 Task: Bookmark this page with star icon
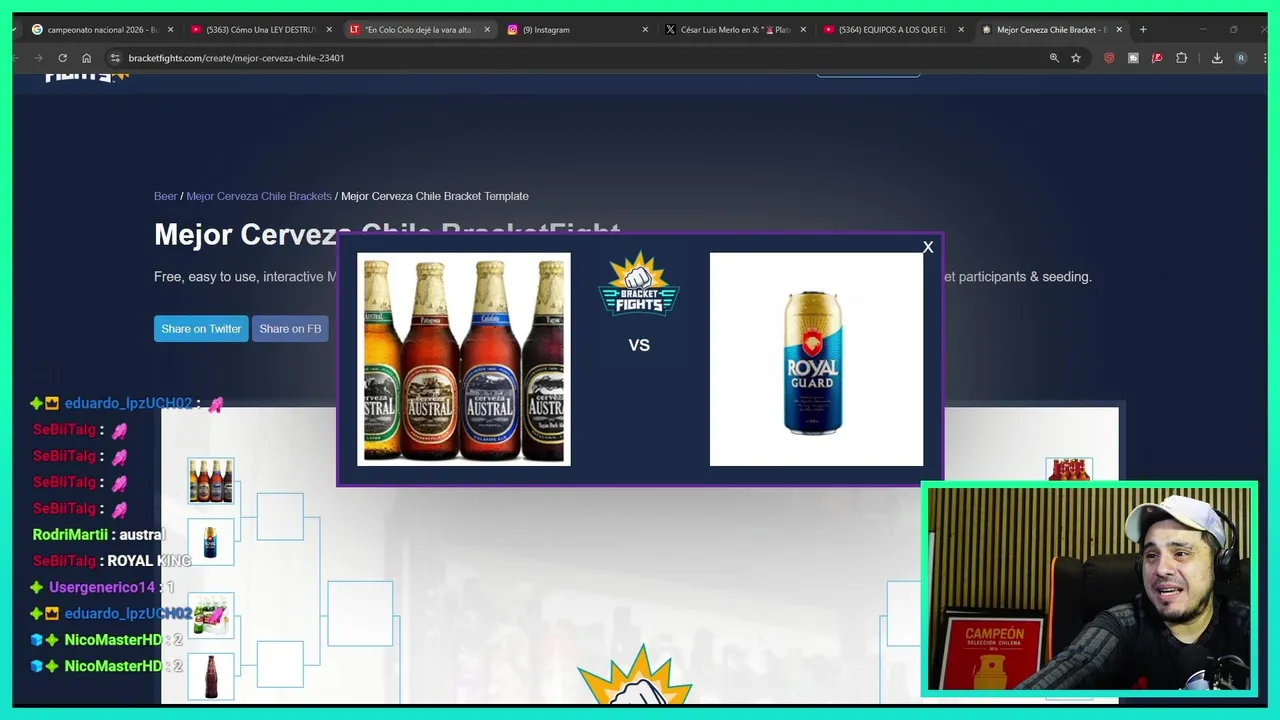[x=1076, y=58]
